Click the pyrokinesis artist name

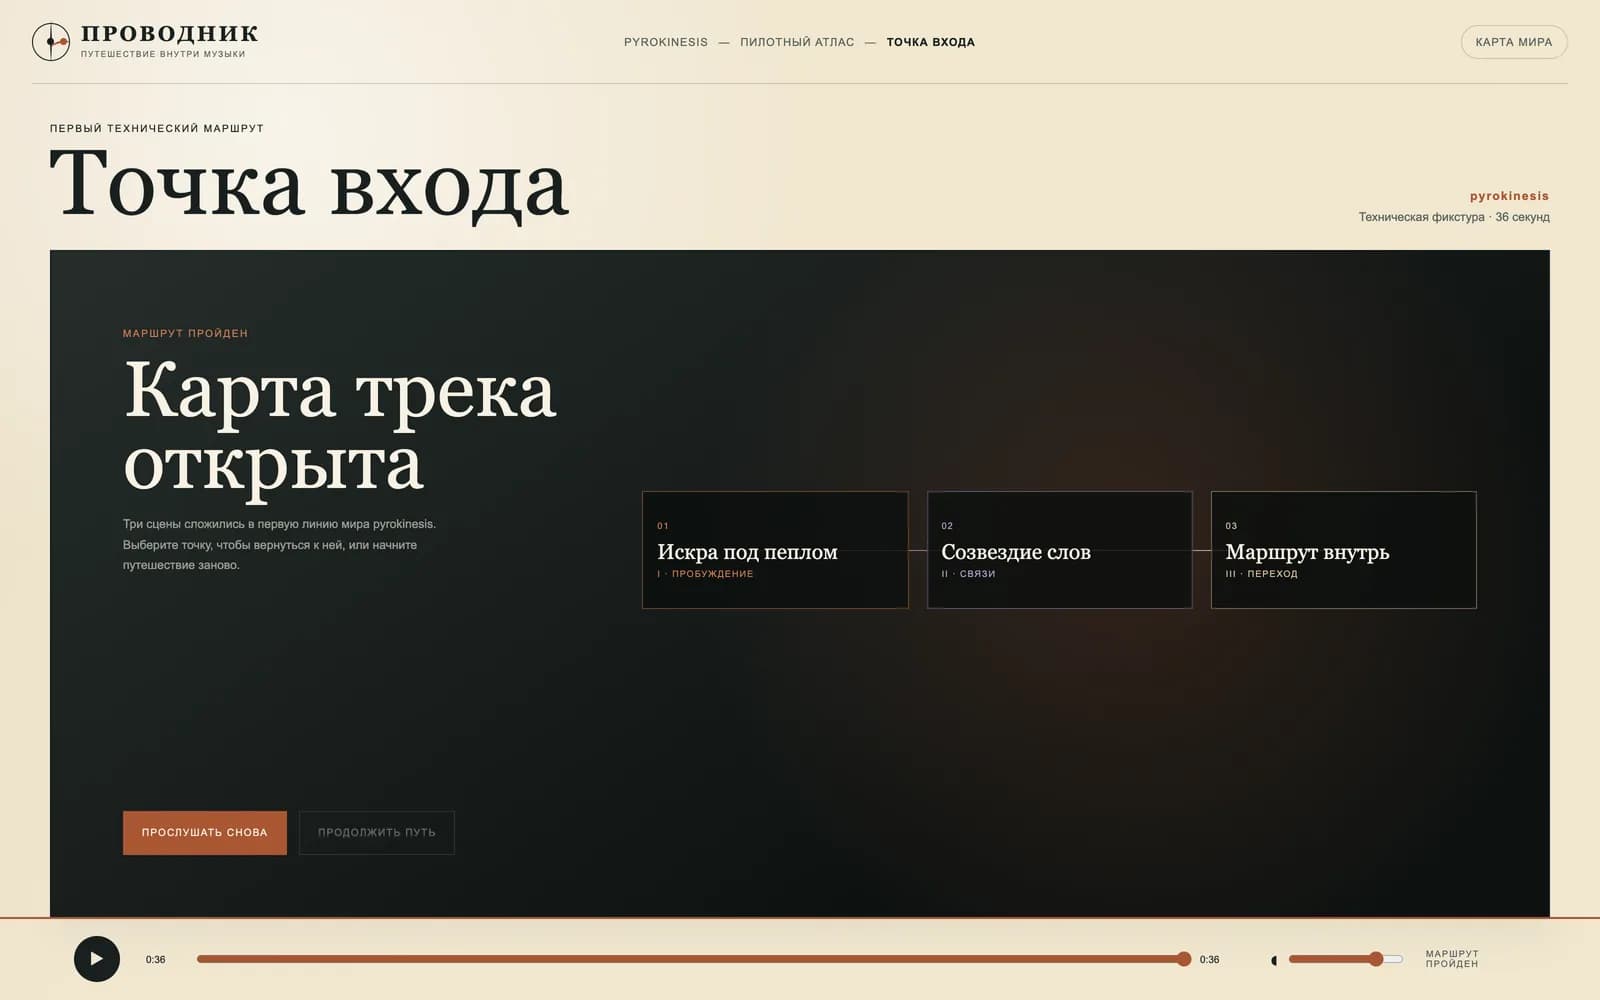coord(1509,196)
